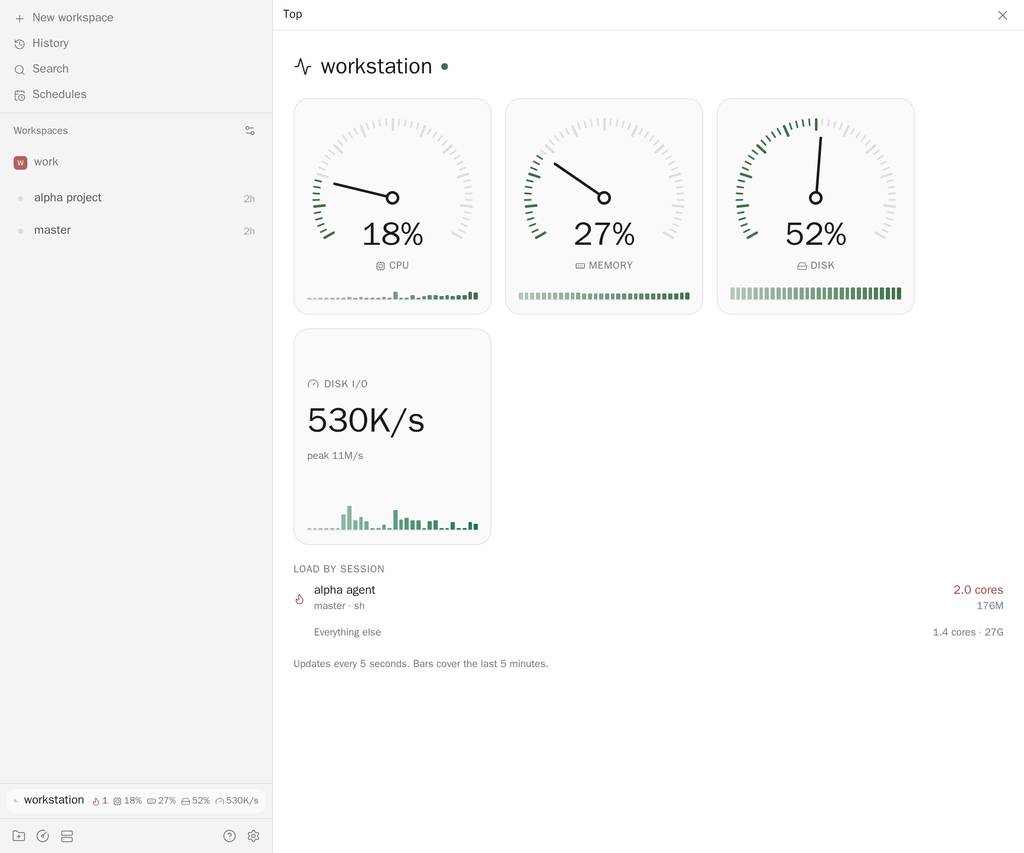
Task: Click the Memory history bar strip
Action: pyautogui.click(x=604, y=296)
